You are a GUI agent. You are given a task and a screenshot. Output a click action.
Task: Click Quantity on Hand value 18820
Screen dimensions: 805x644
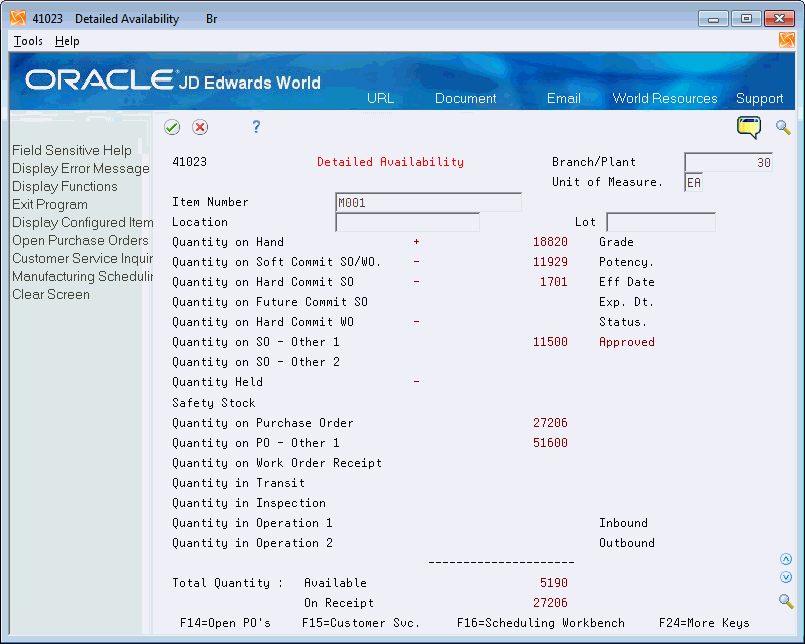click(550, 242)
